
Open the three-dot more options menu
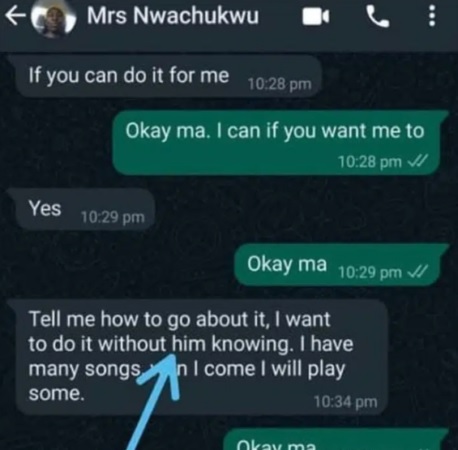click(x=432, y=16)
